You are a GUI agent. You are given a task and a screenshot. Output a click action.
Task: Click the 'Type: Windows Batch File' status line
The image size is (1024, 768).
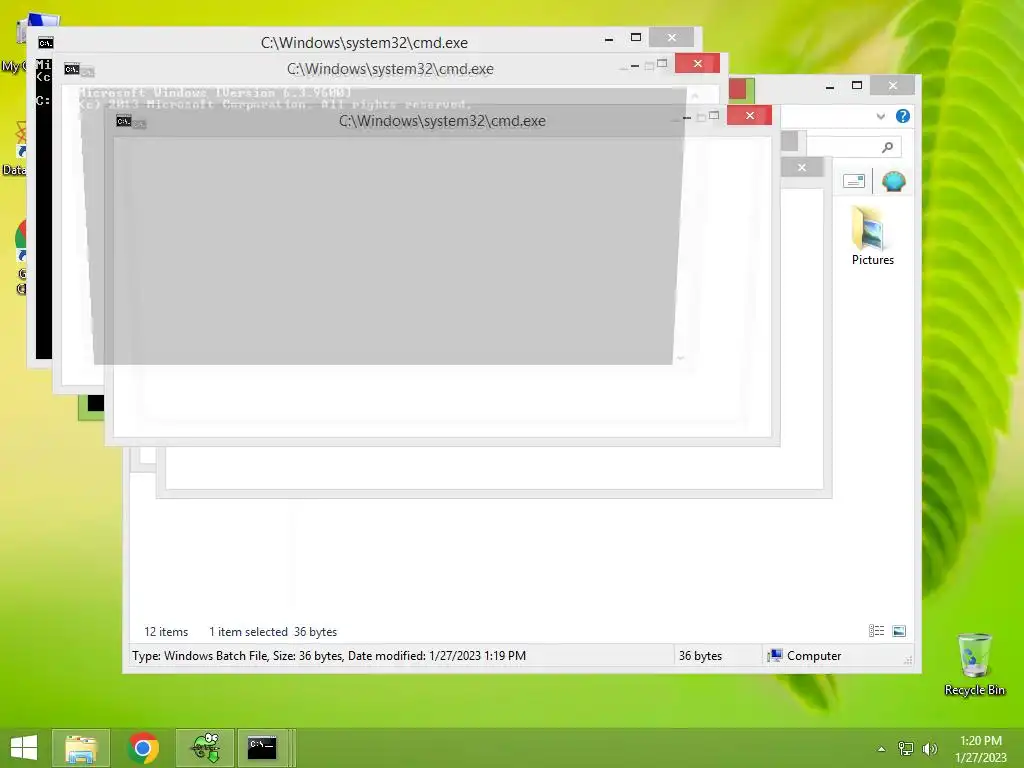[328, 656]
